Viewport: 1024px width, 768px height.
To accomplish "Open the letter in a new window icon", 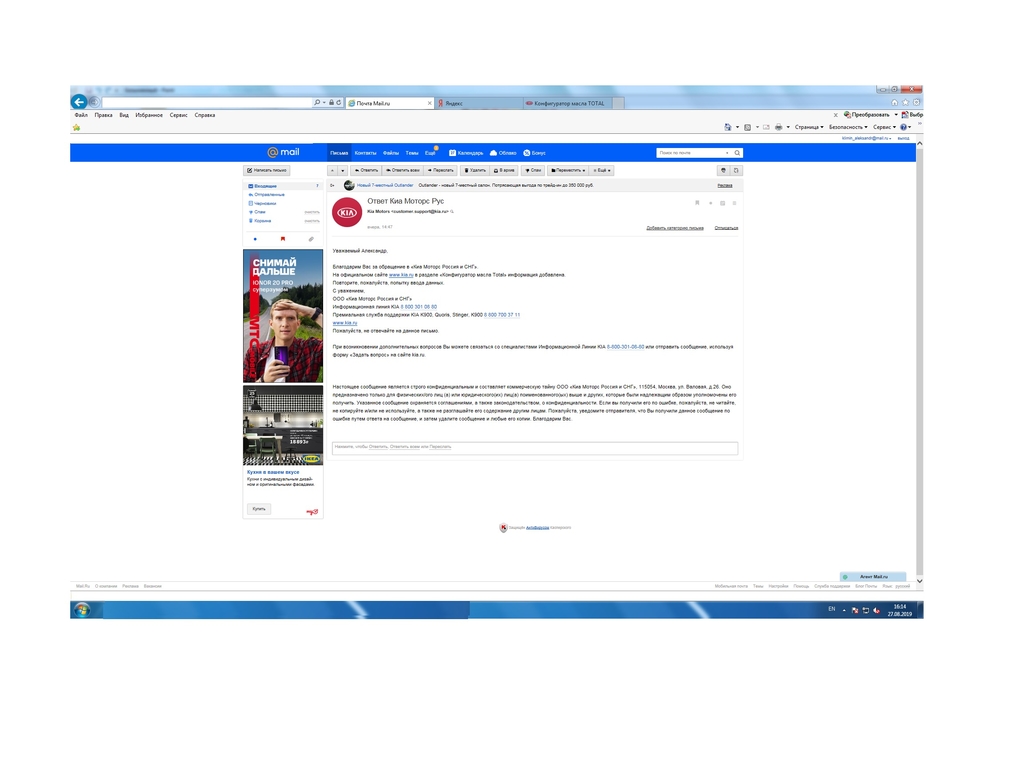I will coord(736,170).
